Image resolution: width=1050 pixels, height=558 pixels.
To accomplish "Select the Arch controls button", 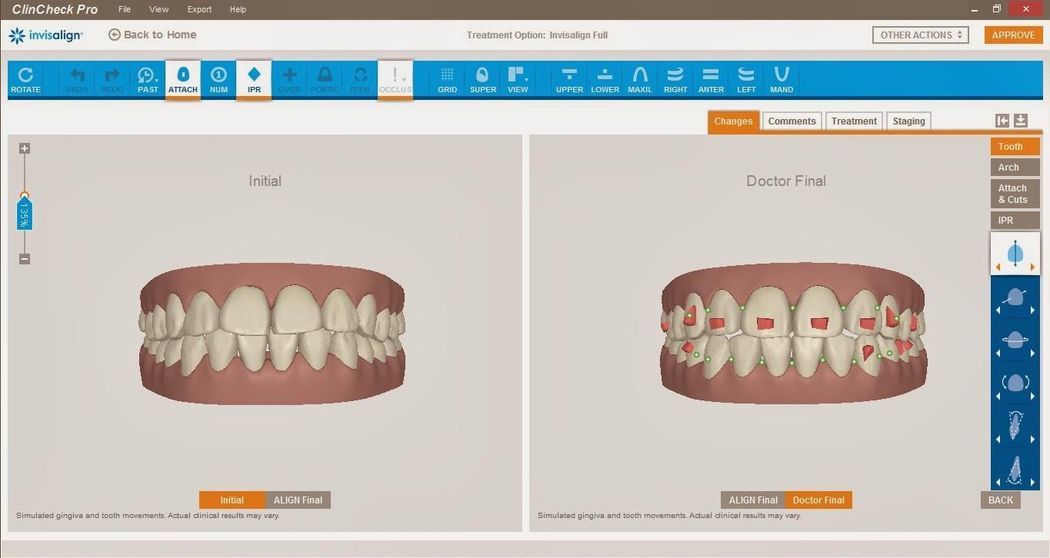I will click(1015, 167).
